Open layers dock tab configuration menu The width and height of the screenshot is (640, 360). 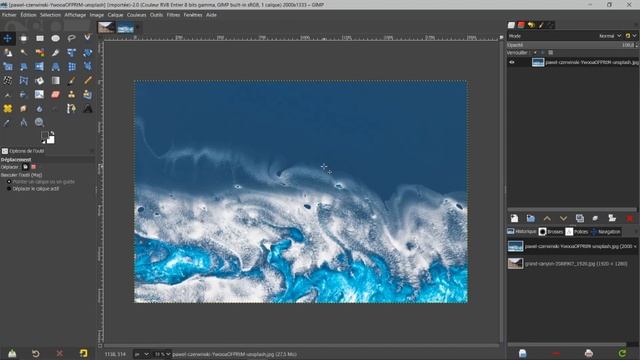pyautogui.click(x=636, y=25)
